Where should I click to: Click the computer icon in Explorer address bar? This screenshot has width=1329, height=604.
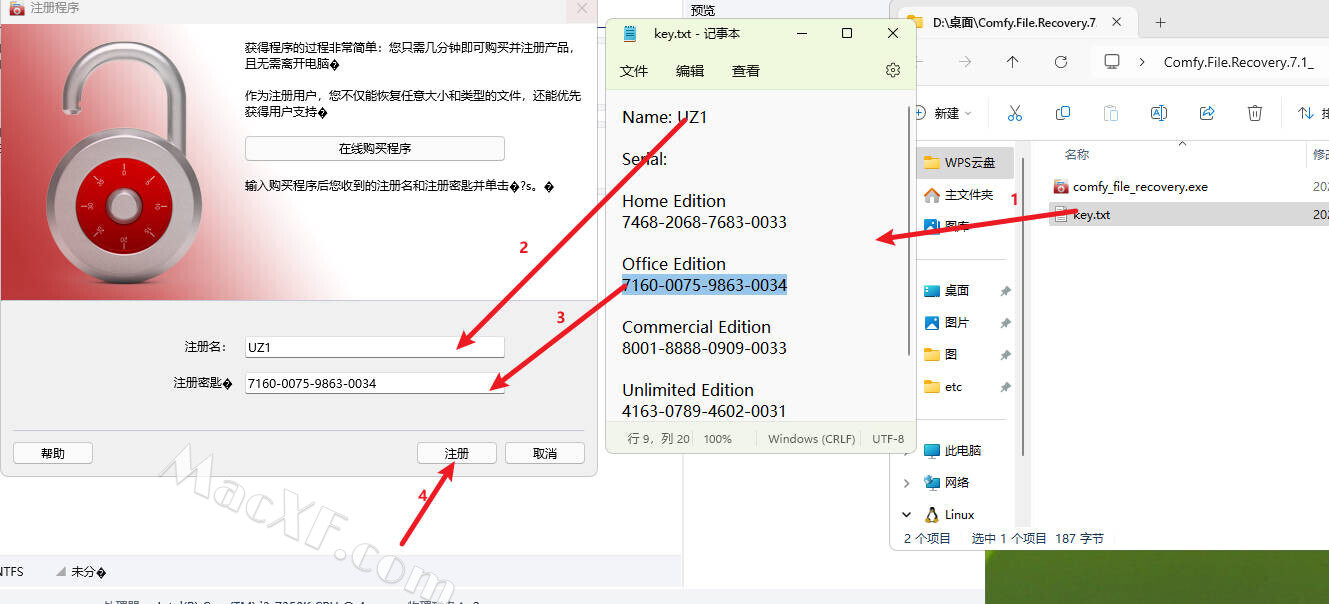click(x=1112, y=62)
